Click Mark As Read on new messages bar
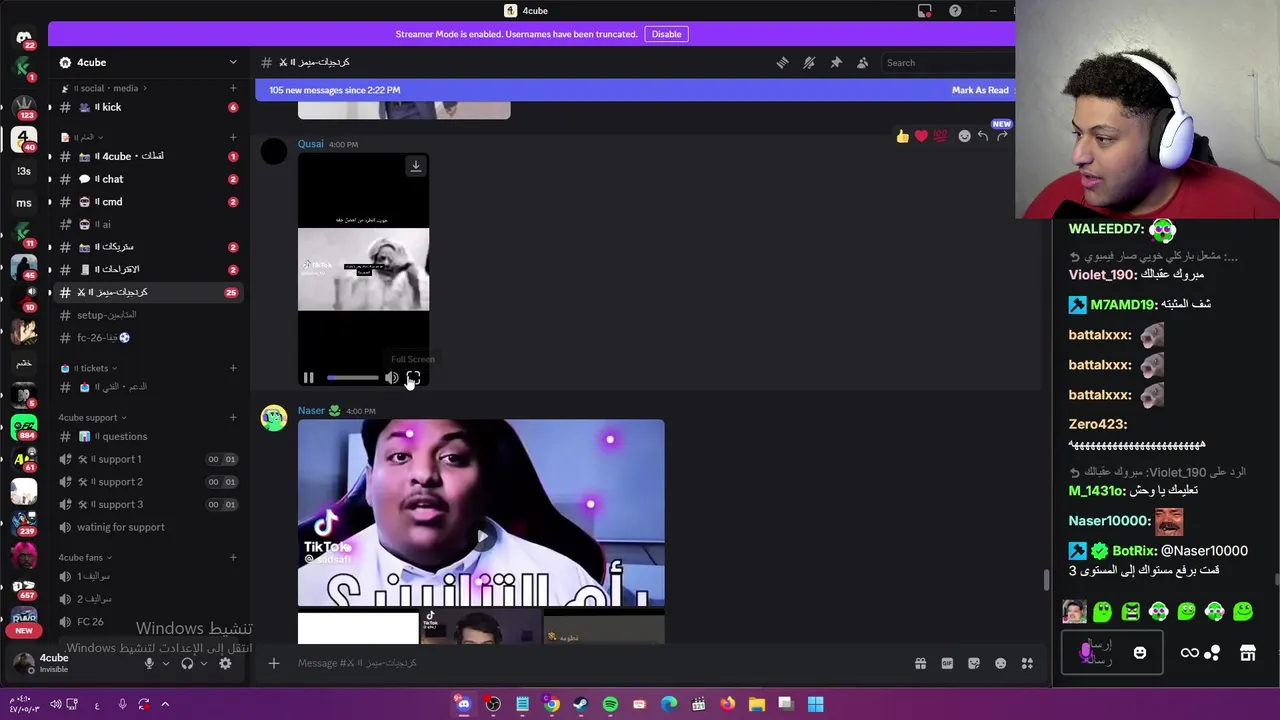The height and width of the screenshot is (720, 1280). [980, 90]
